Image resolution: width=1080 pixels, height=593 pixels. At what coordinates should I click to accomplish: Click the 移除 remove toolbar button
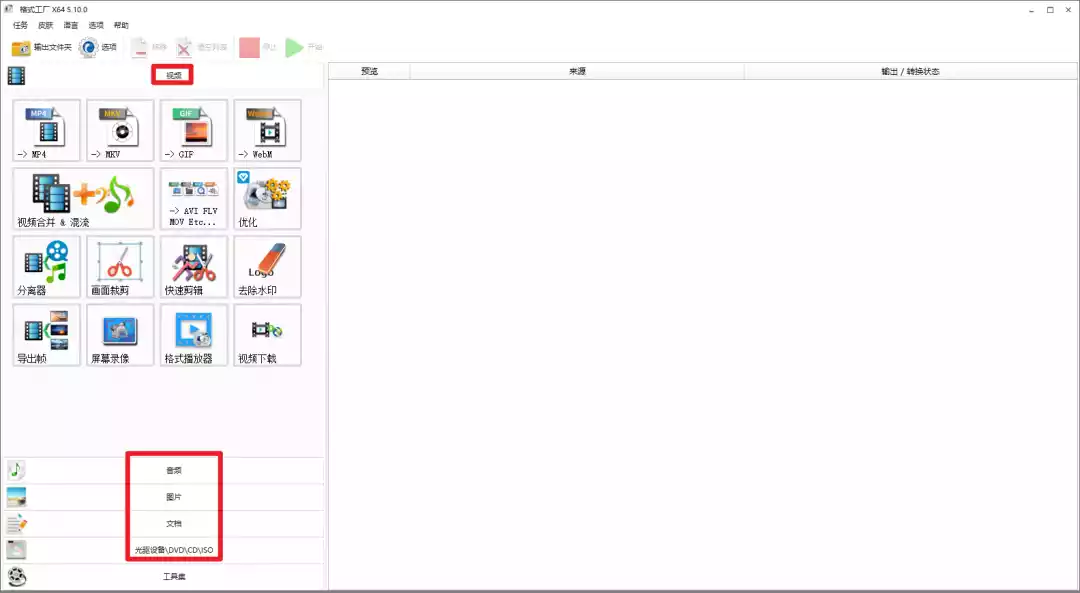[x=149, y=48]
